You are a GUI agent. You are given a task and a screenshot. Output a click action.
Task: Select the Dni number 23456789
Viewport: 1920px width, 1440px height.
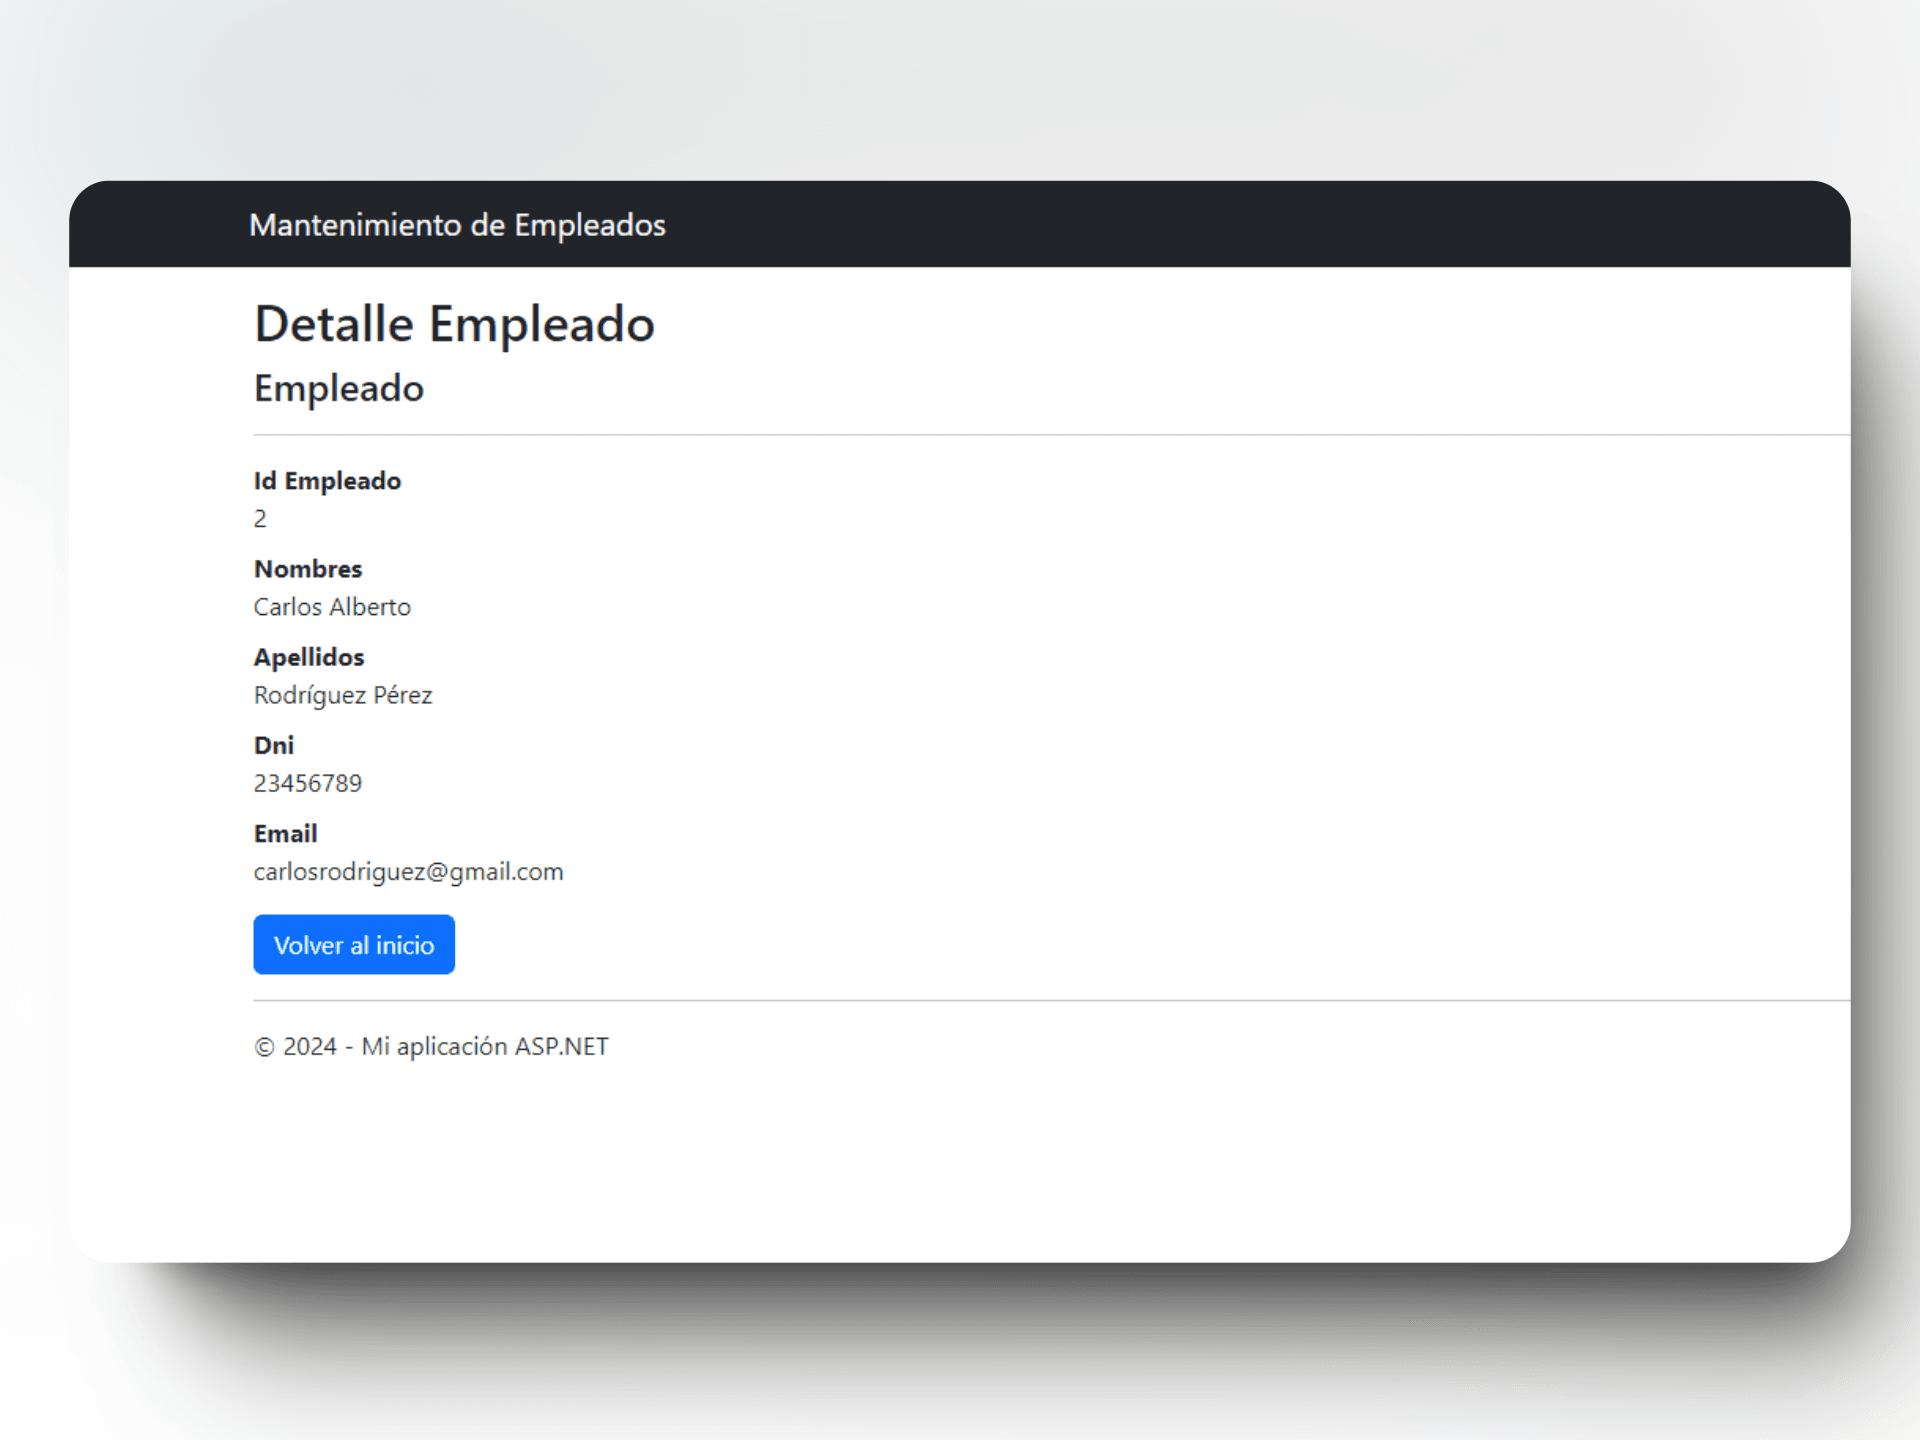pos(308,783)
